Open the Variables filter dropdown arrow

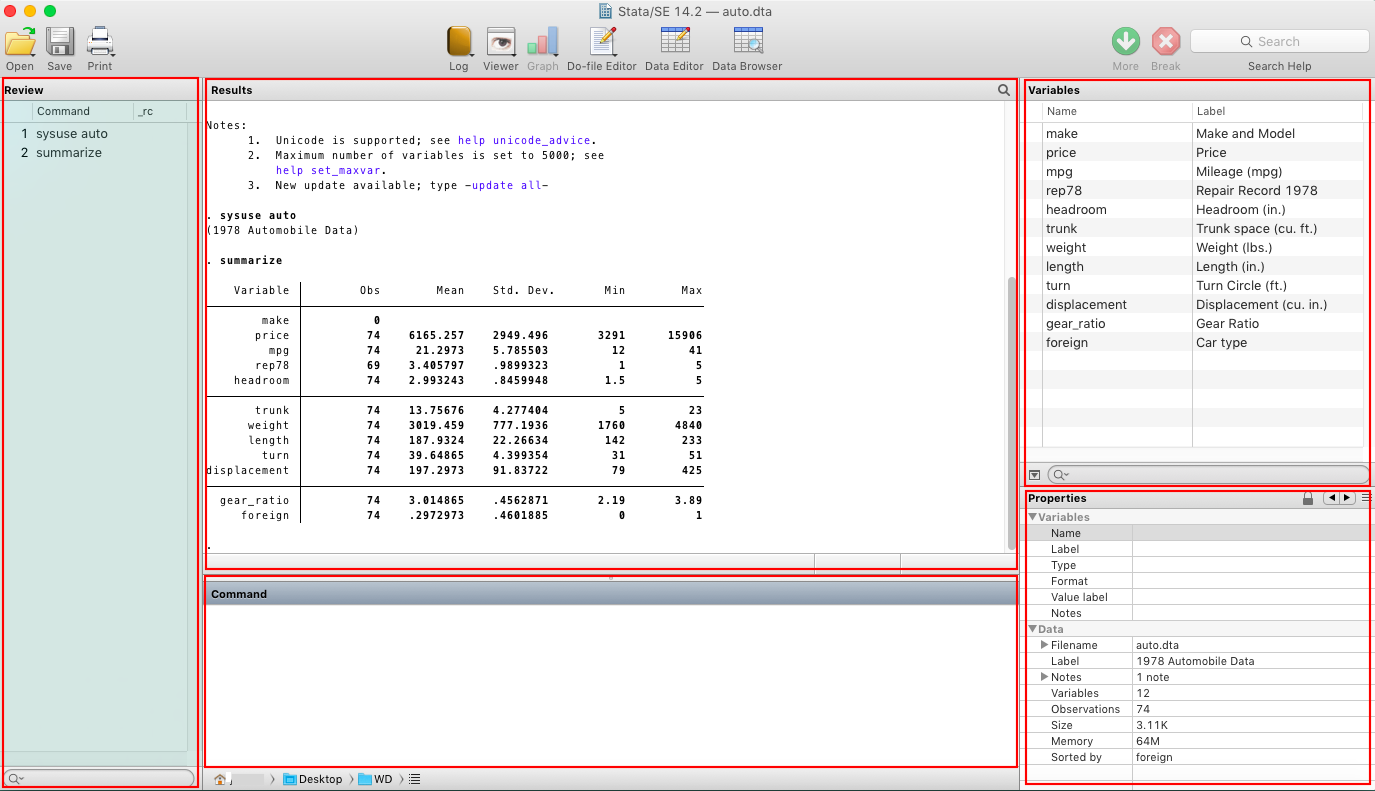(1035, 475)
